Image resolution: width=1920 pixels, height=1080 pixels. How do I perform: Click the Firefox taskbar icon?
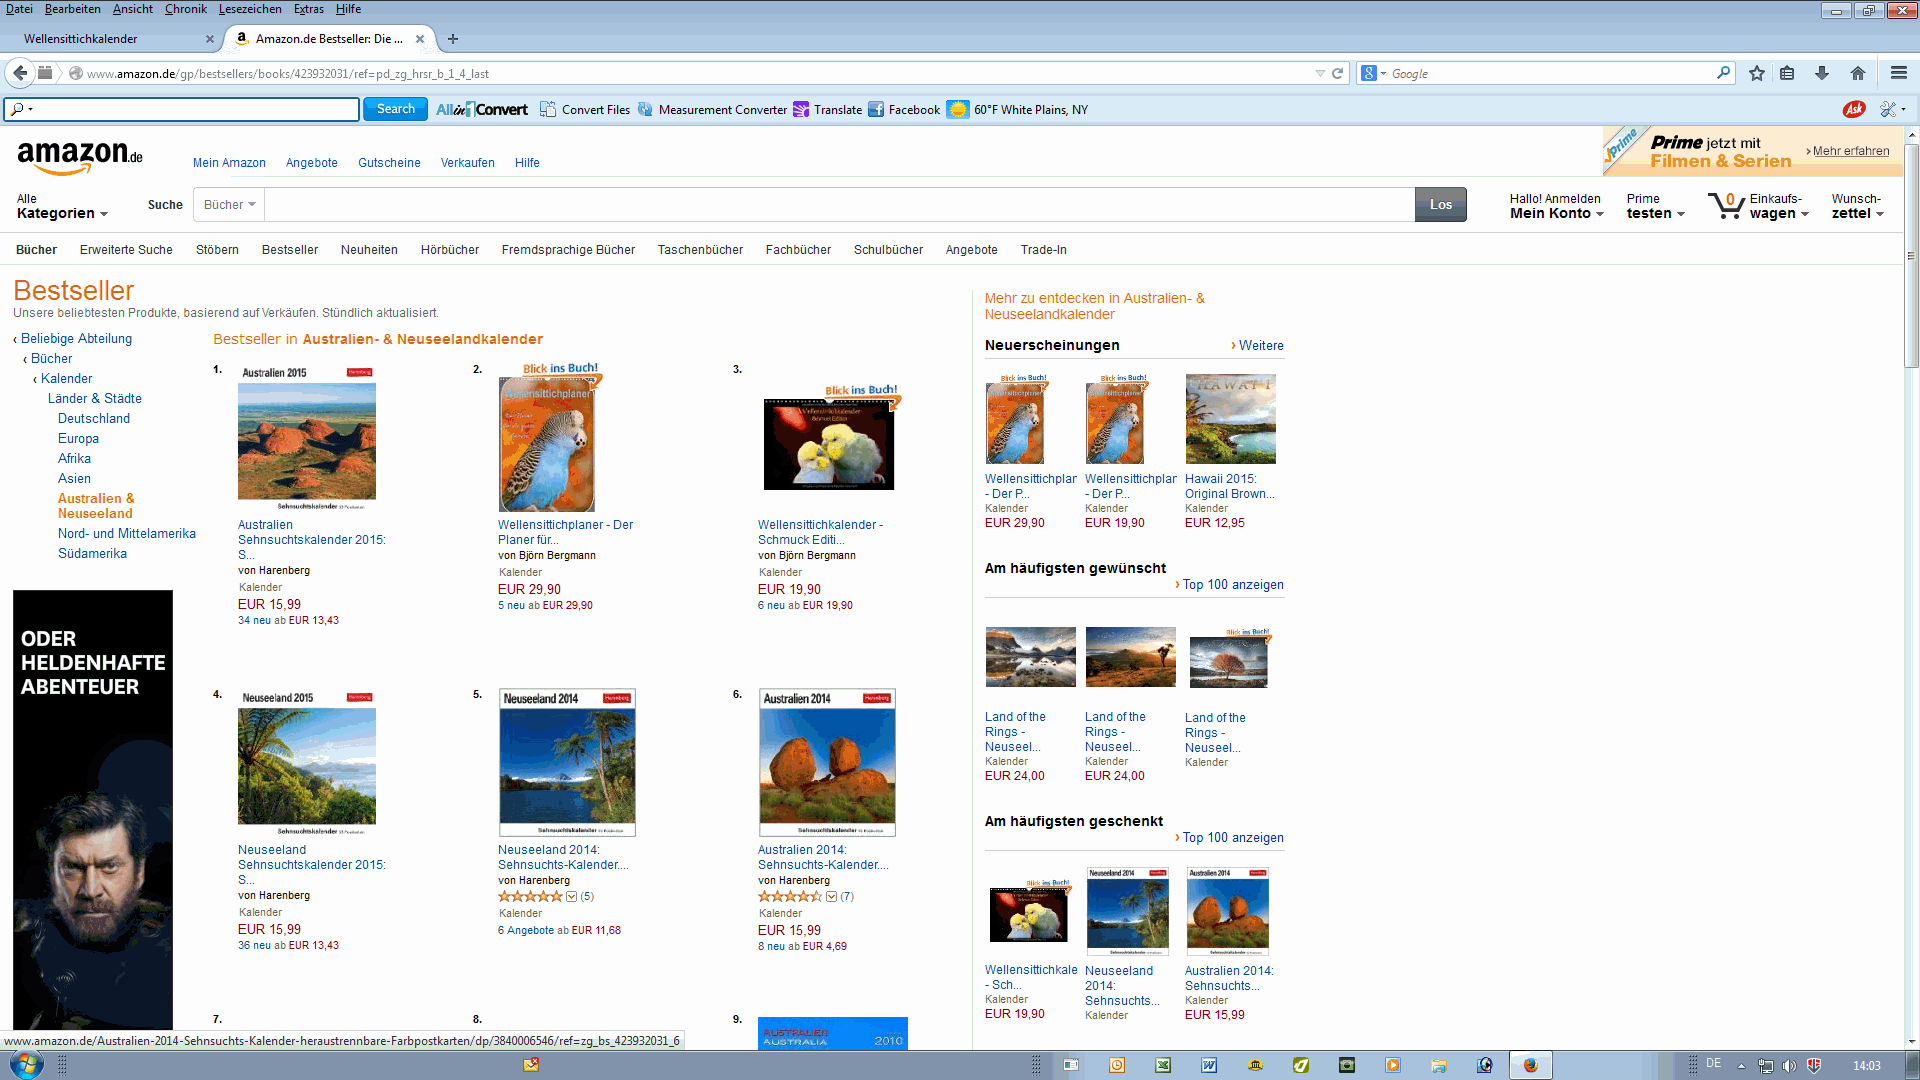tap(1531, 1065)
